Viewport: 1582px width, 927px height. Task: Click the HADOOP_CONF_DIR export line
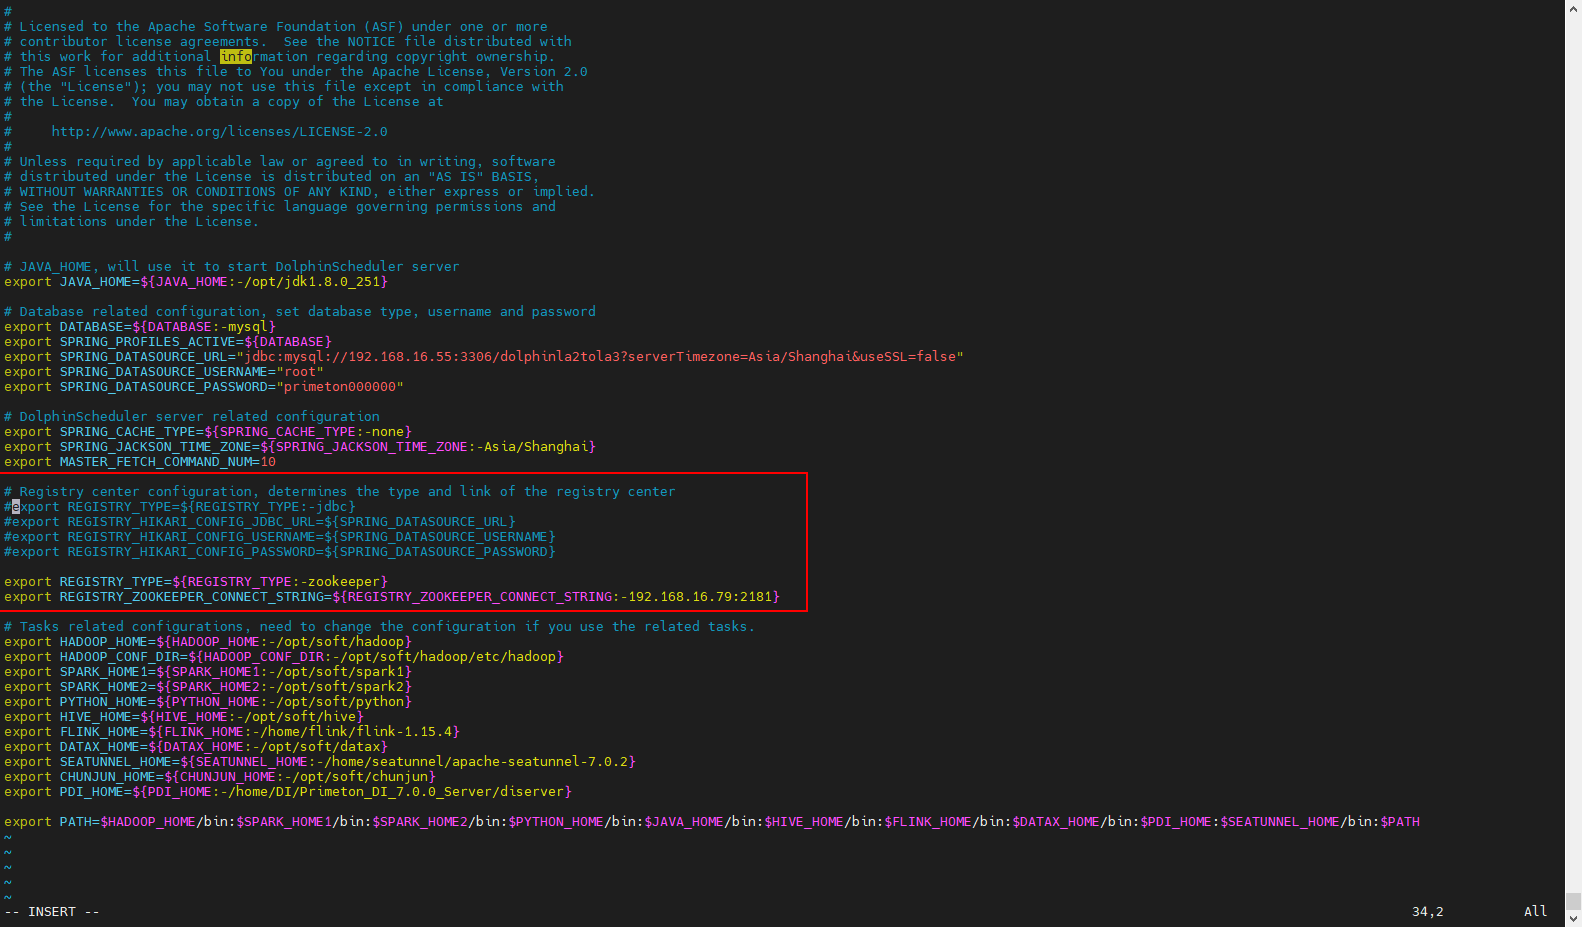pos(283,657)
